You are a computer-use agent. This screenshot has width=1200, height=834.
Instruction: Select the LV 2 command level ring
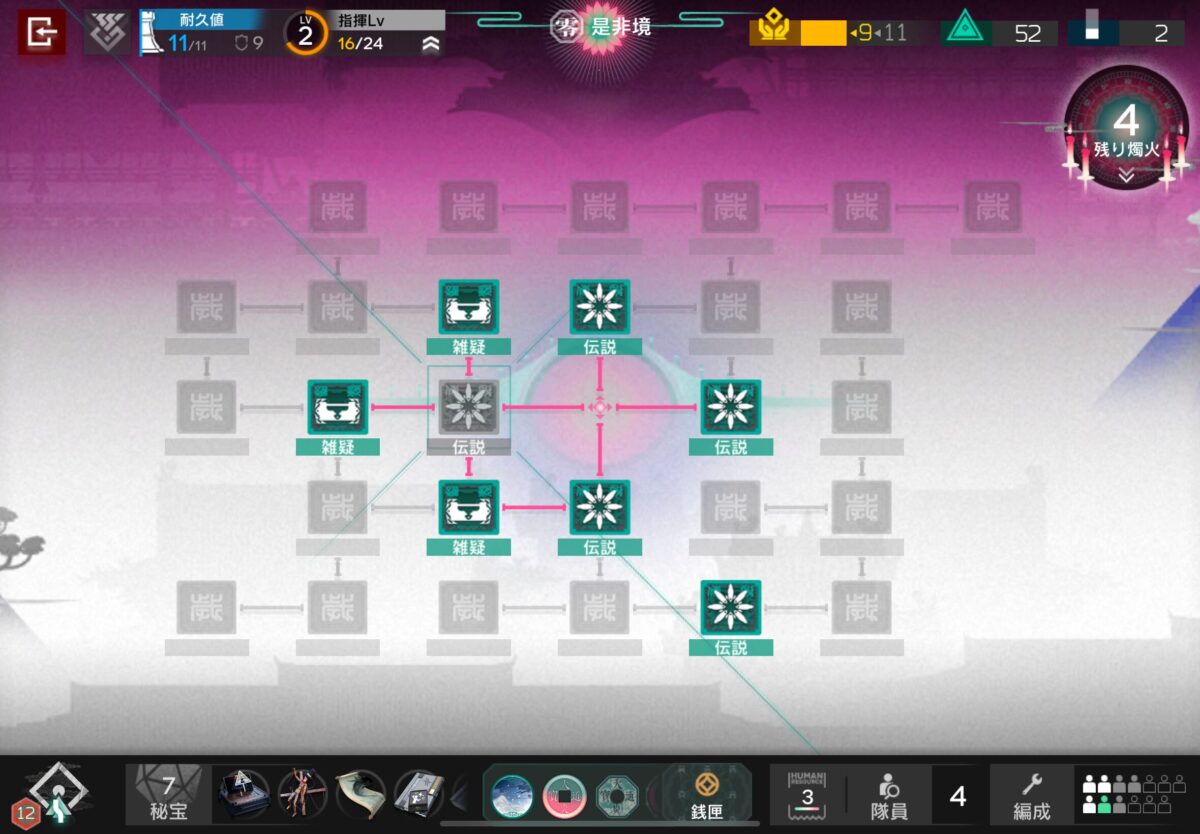(305, 33)
